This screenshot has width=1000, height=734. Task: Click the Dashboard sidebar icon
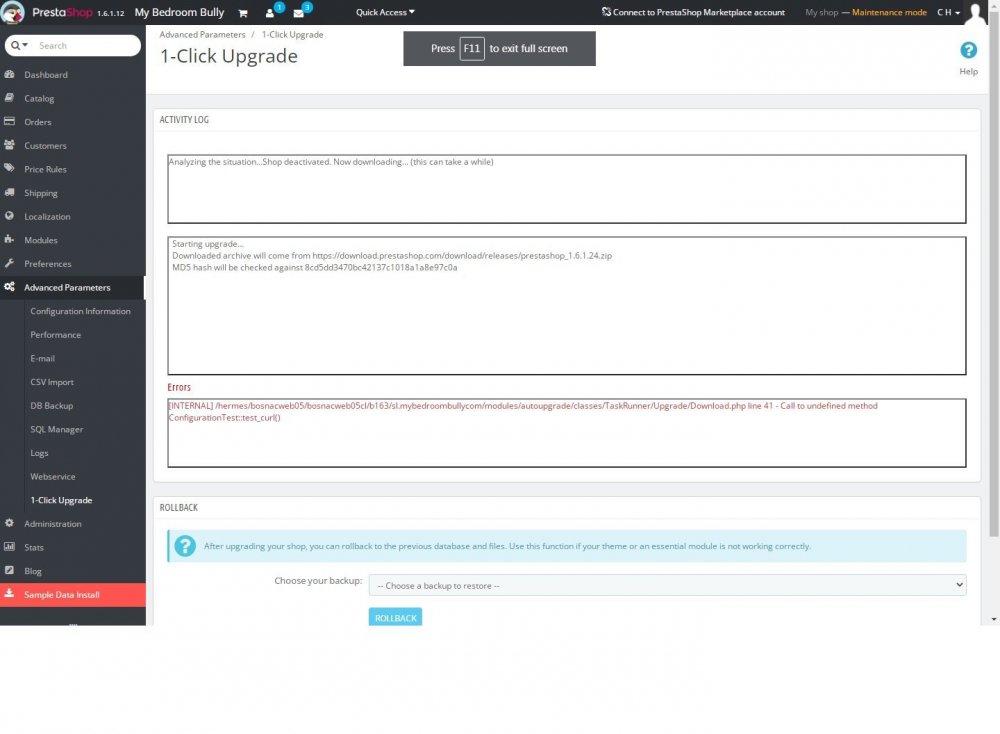[10, 75]
